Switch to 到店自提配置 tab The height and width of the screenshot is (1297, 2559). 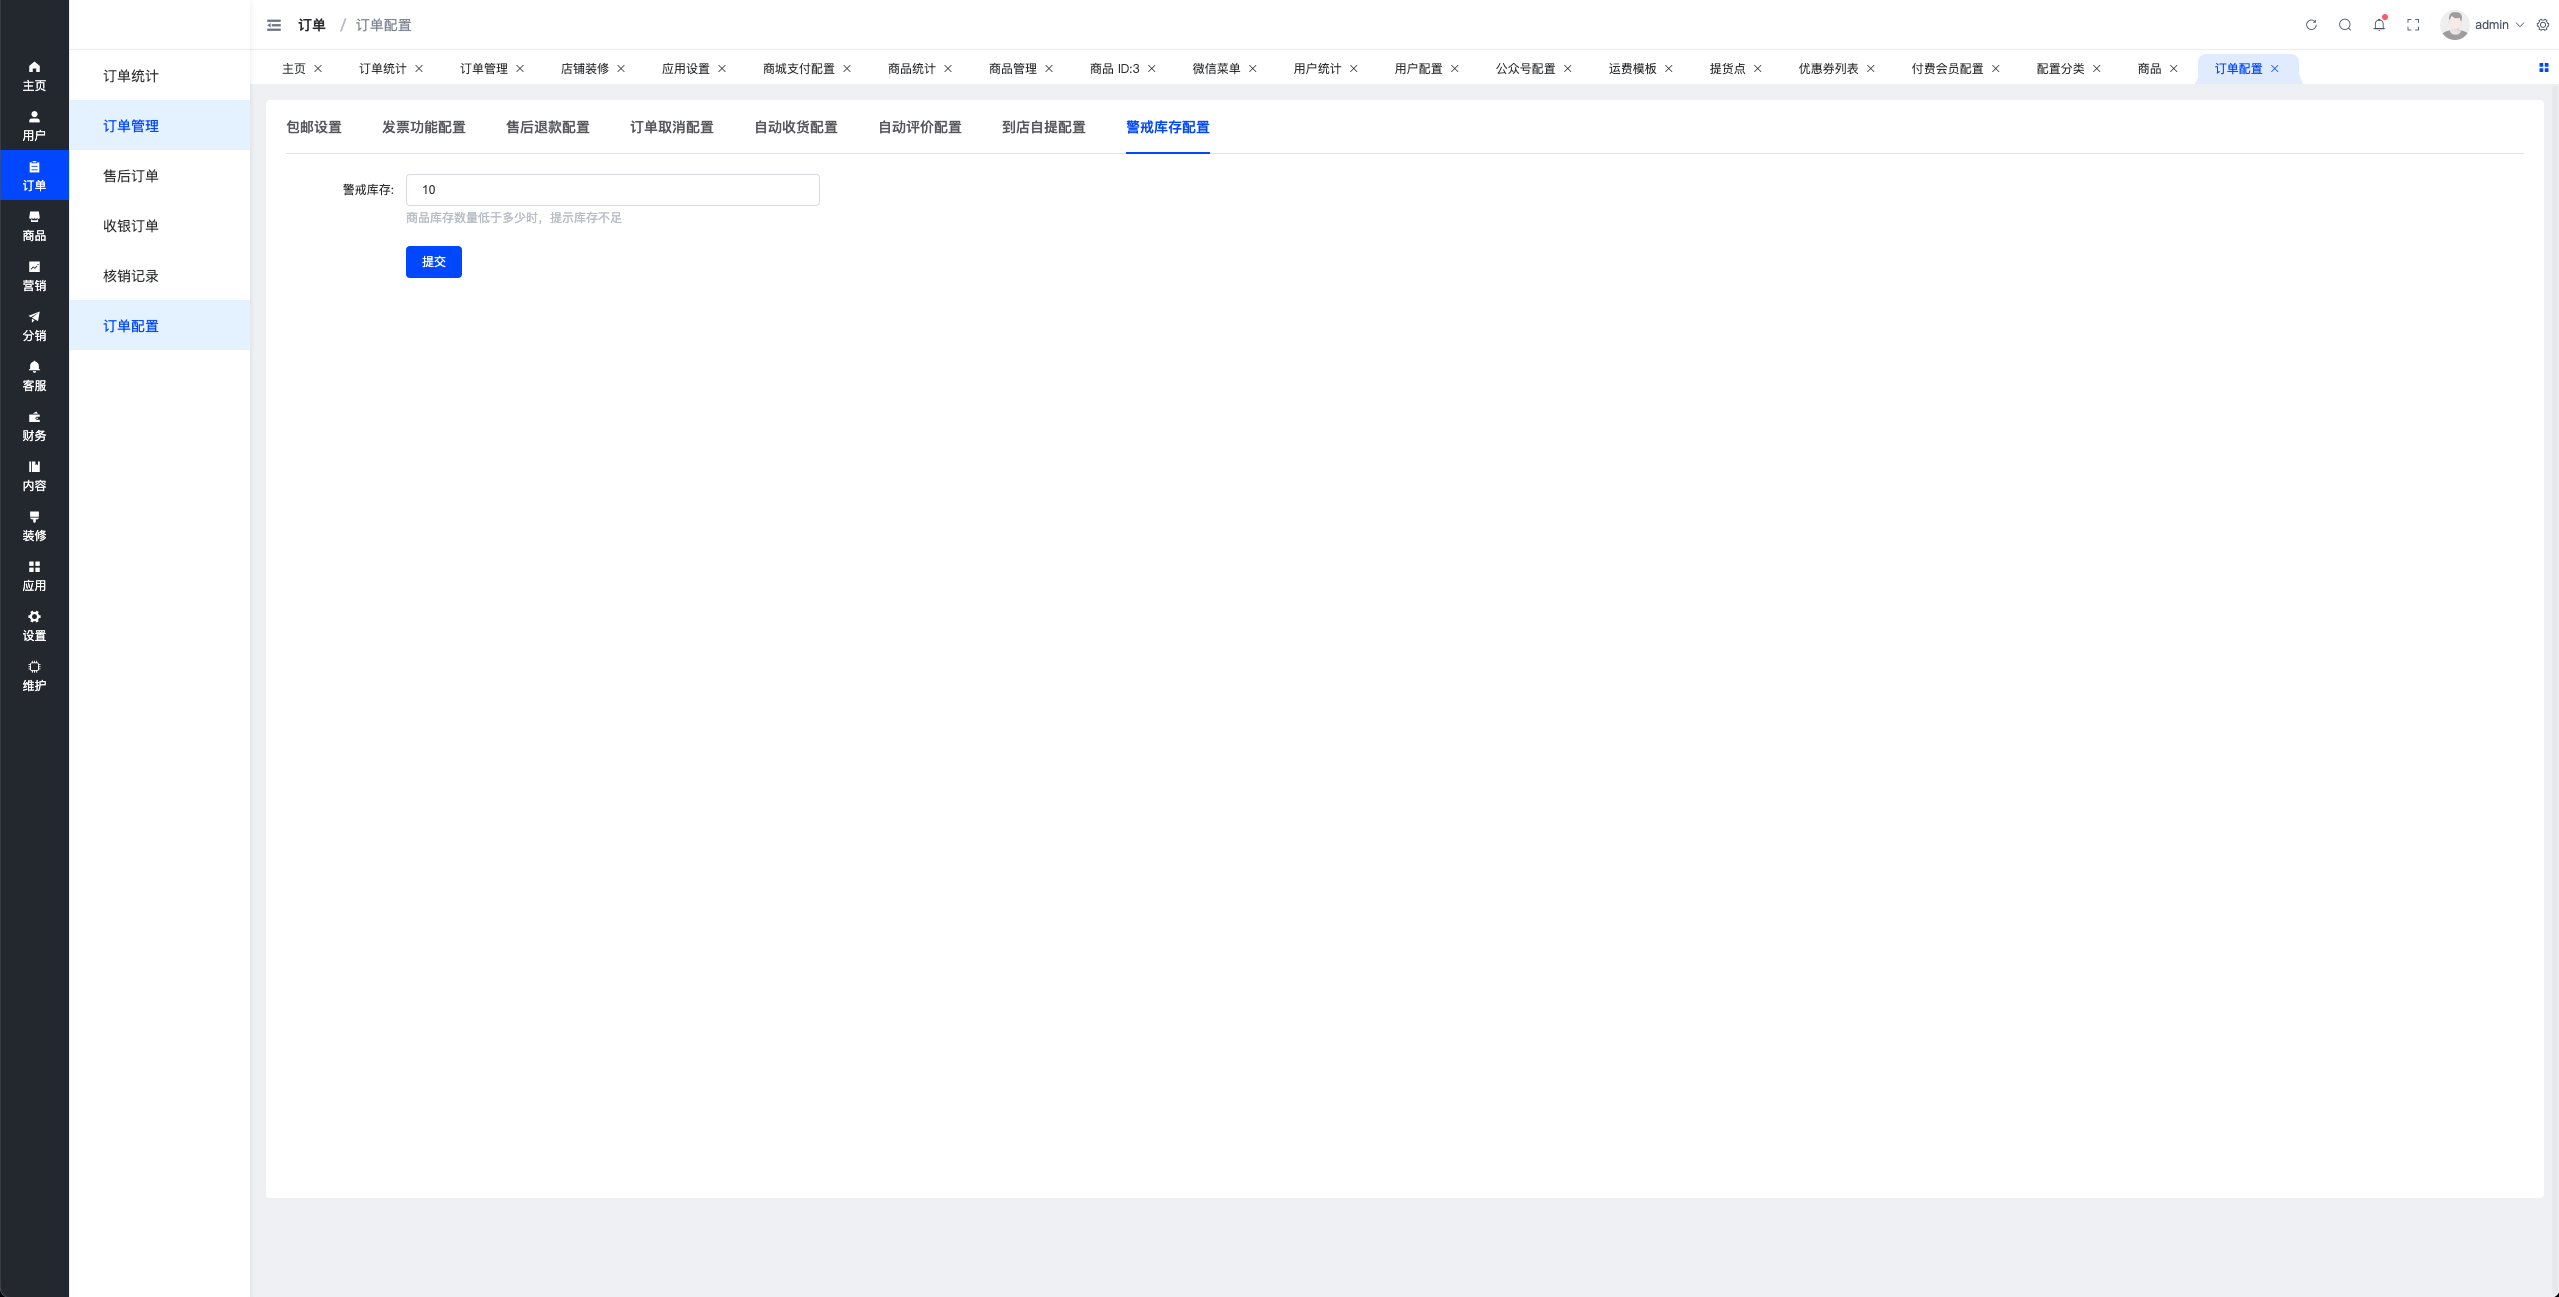[x=1044, y=127]
